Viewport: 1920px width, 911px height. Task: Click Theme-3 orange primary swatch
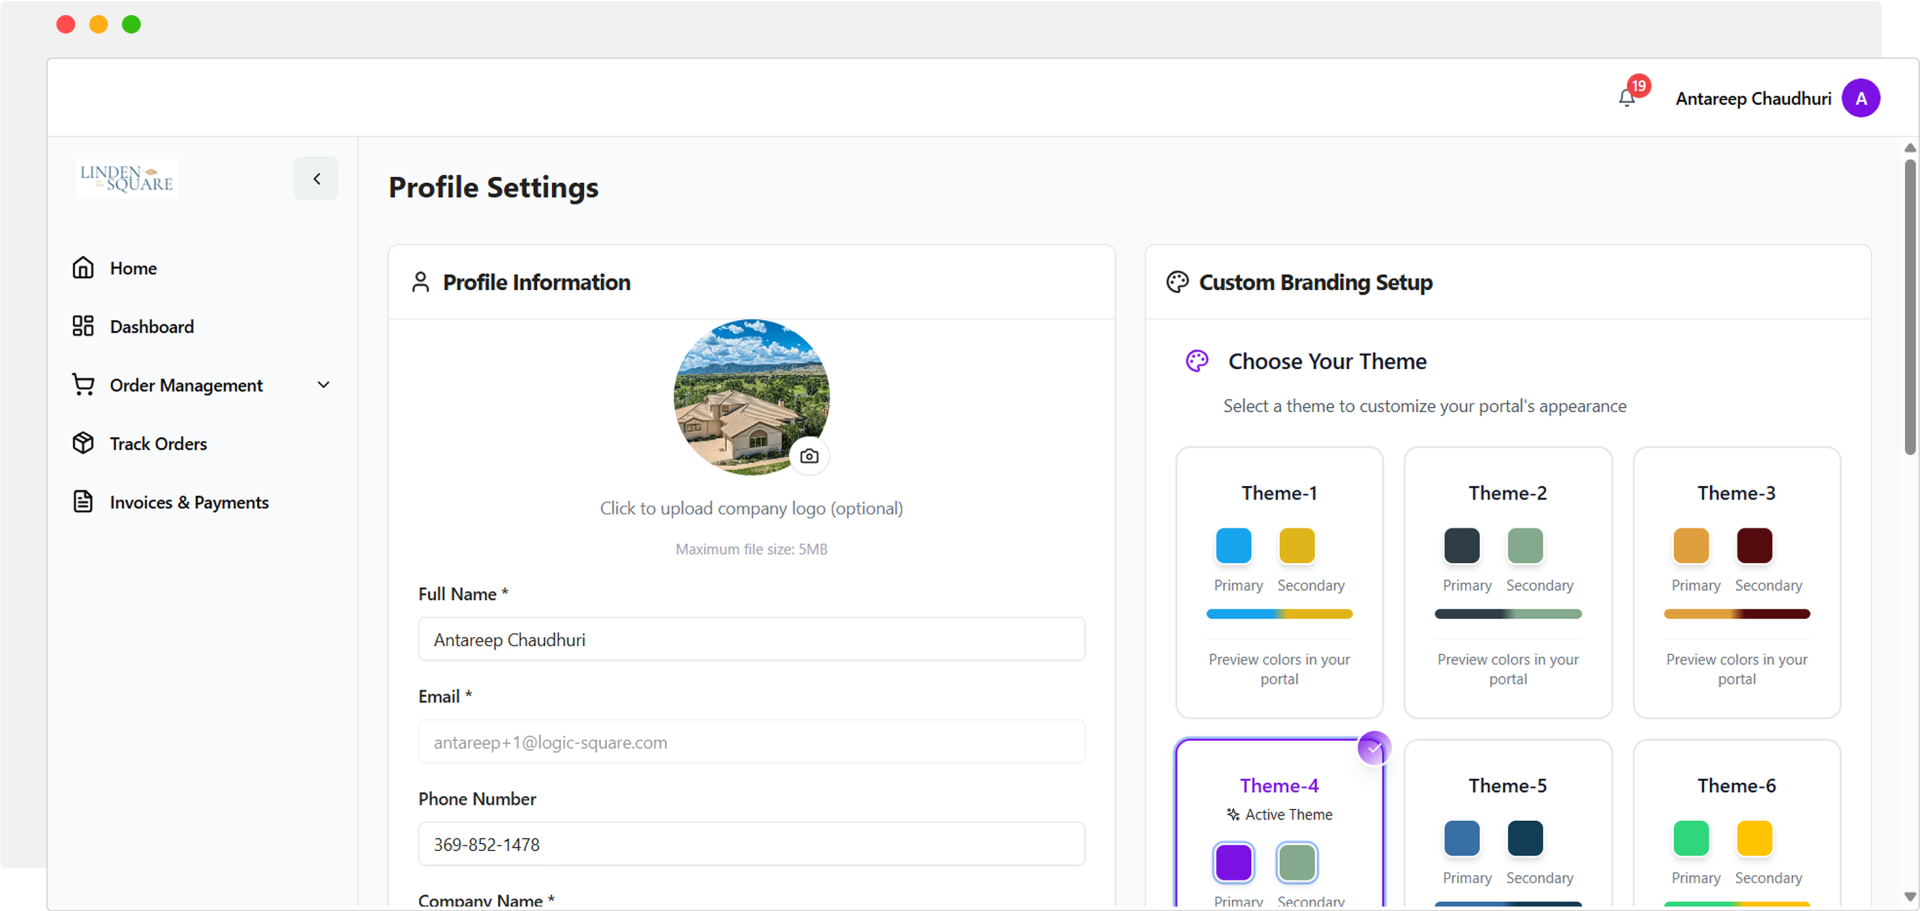1691,546
